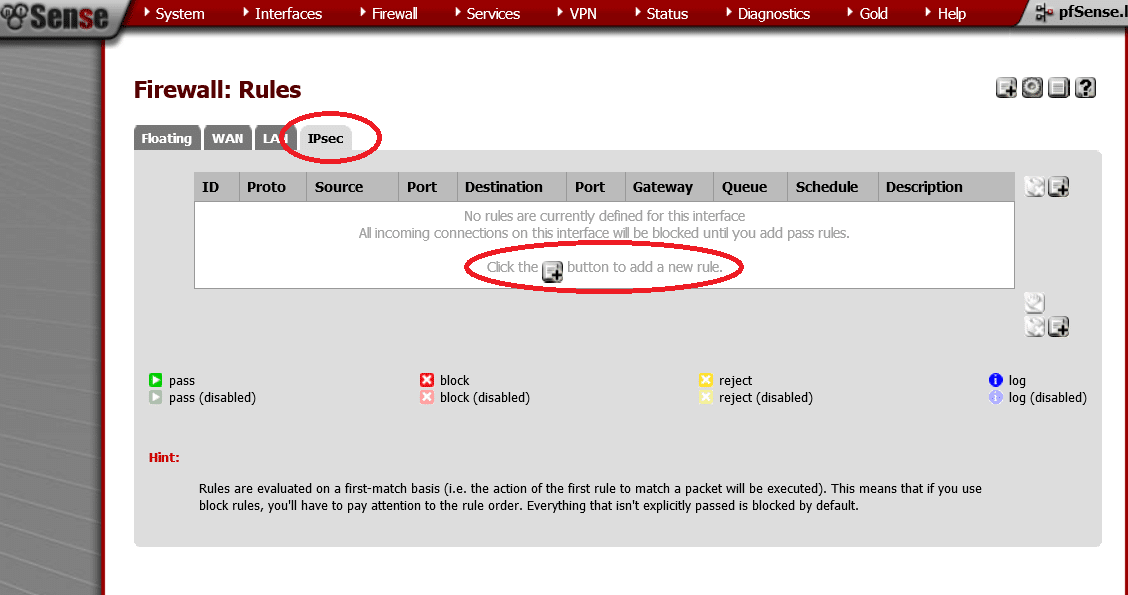Switch to the Floating rules tab

pyautogui.click(x=166, y=139)
